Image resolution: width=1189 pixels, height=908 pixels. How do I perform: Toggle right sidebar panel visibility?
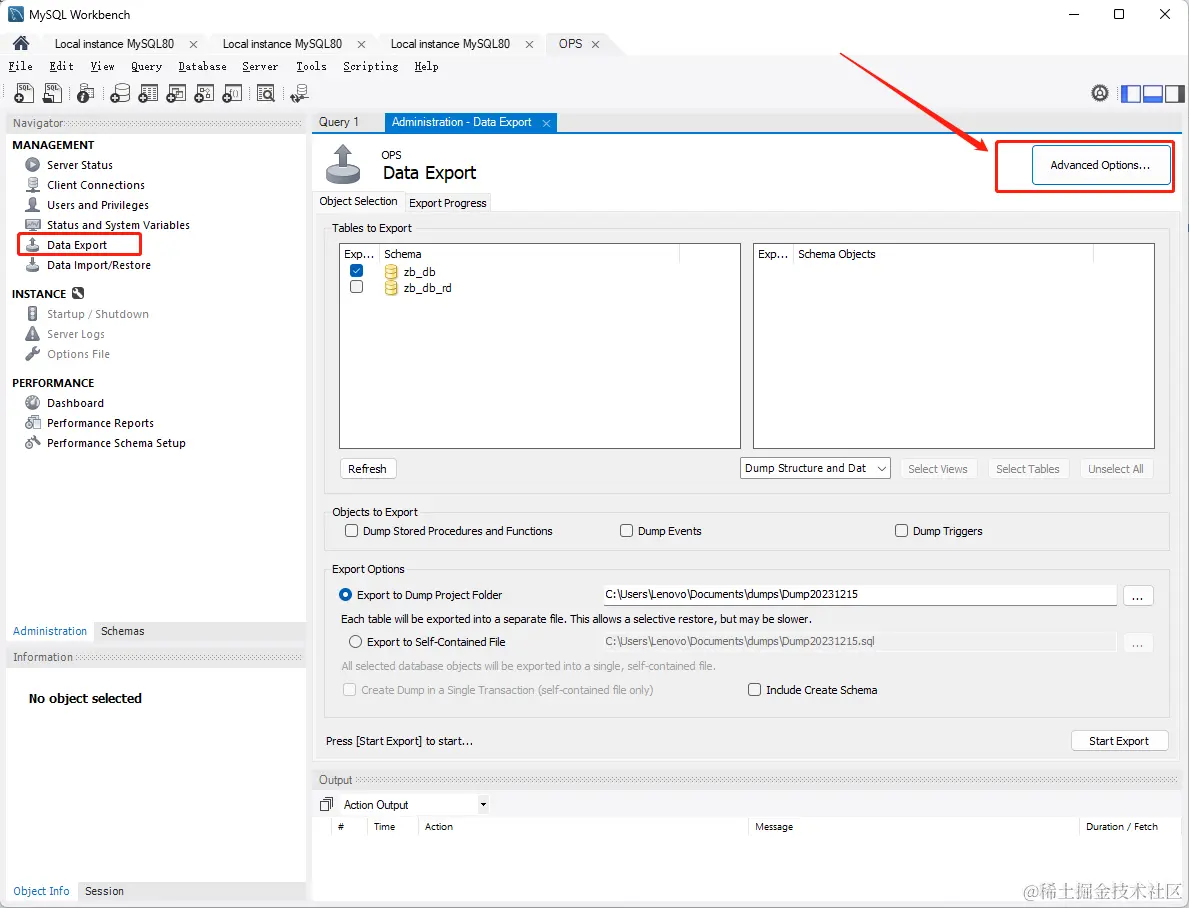(x=1175, y=93)
